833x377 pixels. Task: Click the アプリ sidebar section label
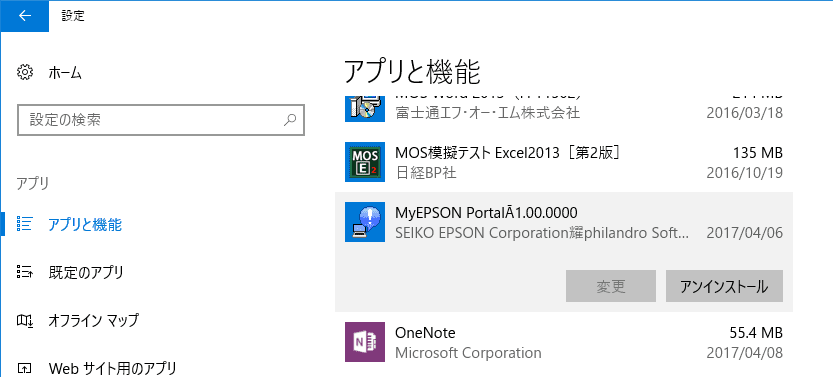33,184
